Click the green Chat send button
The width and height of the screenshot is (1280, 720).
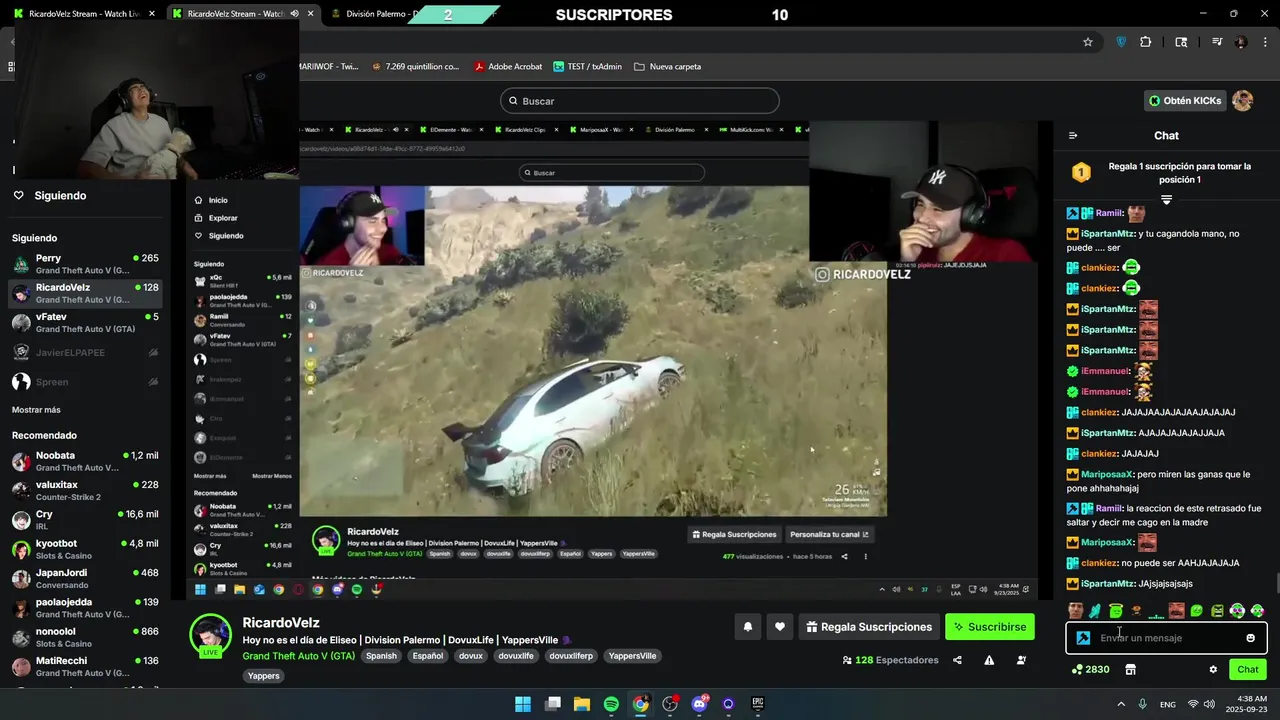pos(1248,670)
